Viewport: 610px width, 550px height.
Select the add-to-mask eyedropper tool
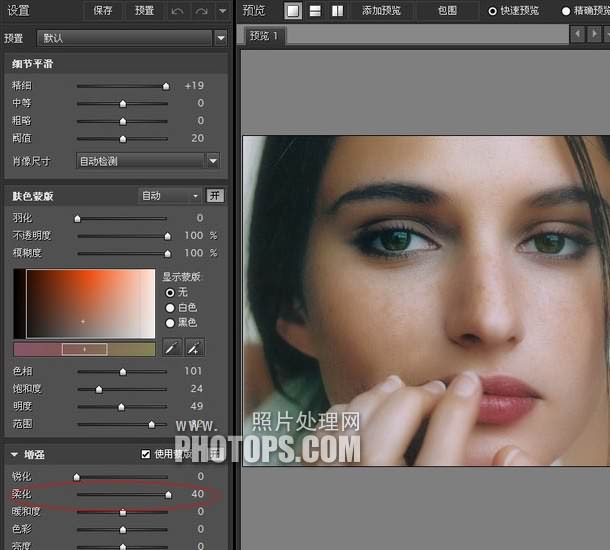point(195,347)
